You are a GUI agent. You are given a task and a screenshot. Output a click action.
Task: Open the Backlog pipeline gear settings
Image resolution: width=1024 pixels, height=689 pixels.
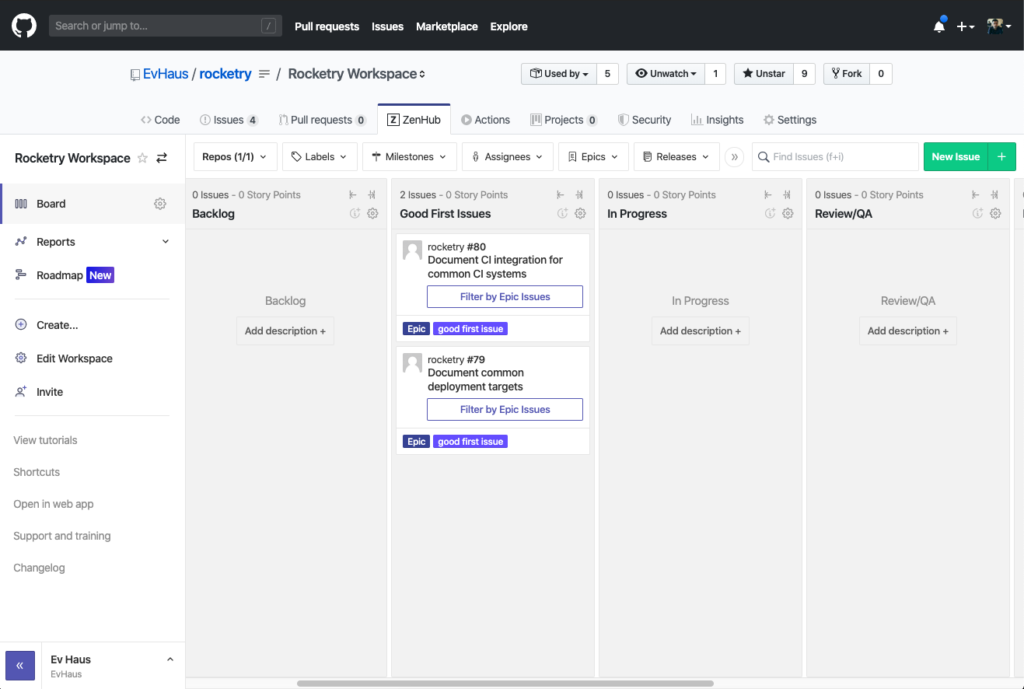372,214
